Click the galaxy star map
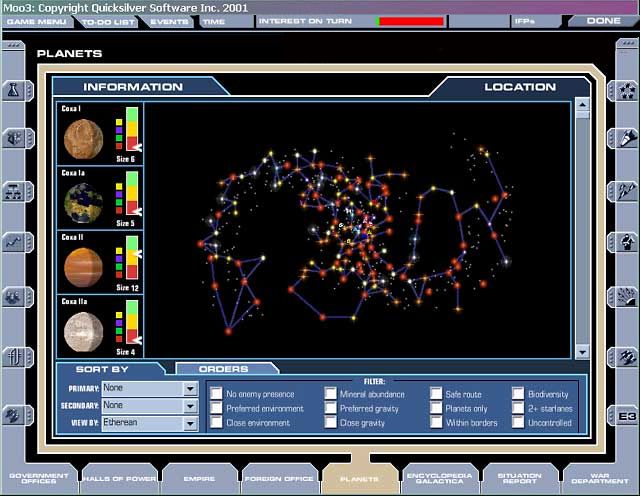640x496 pixels. (358, 230)
